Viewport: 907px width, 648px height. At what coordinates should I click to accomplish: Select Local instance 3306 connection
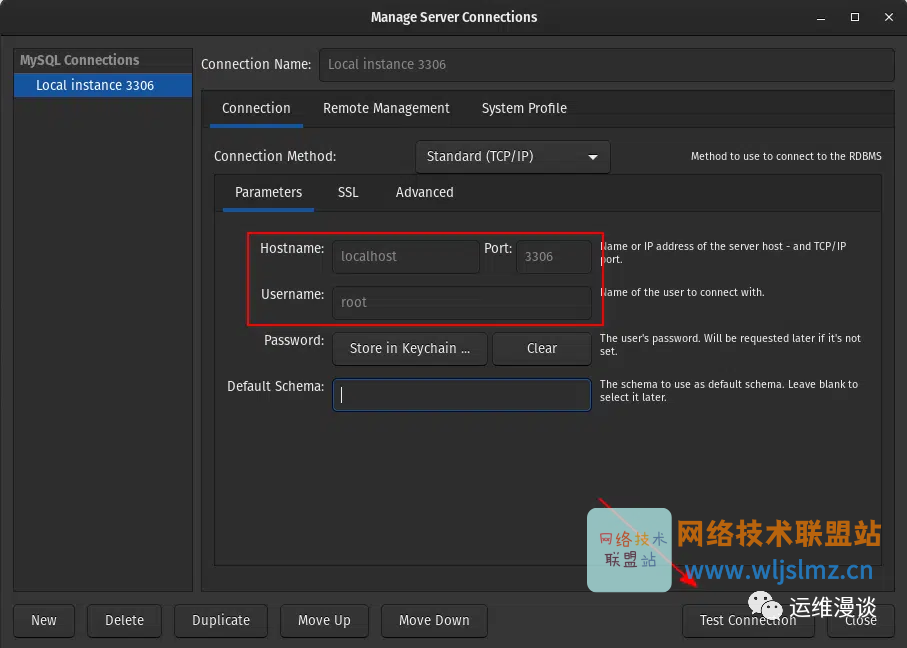pyautogui.click(x=103, y=85)
